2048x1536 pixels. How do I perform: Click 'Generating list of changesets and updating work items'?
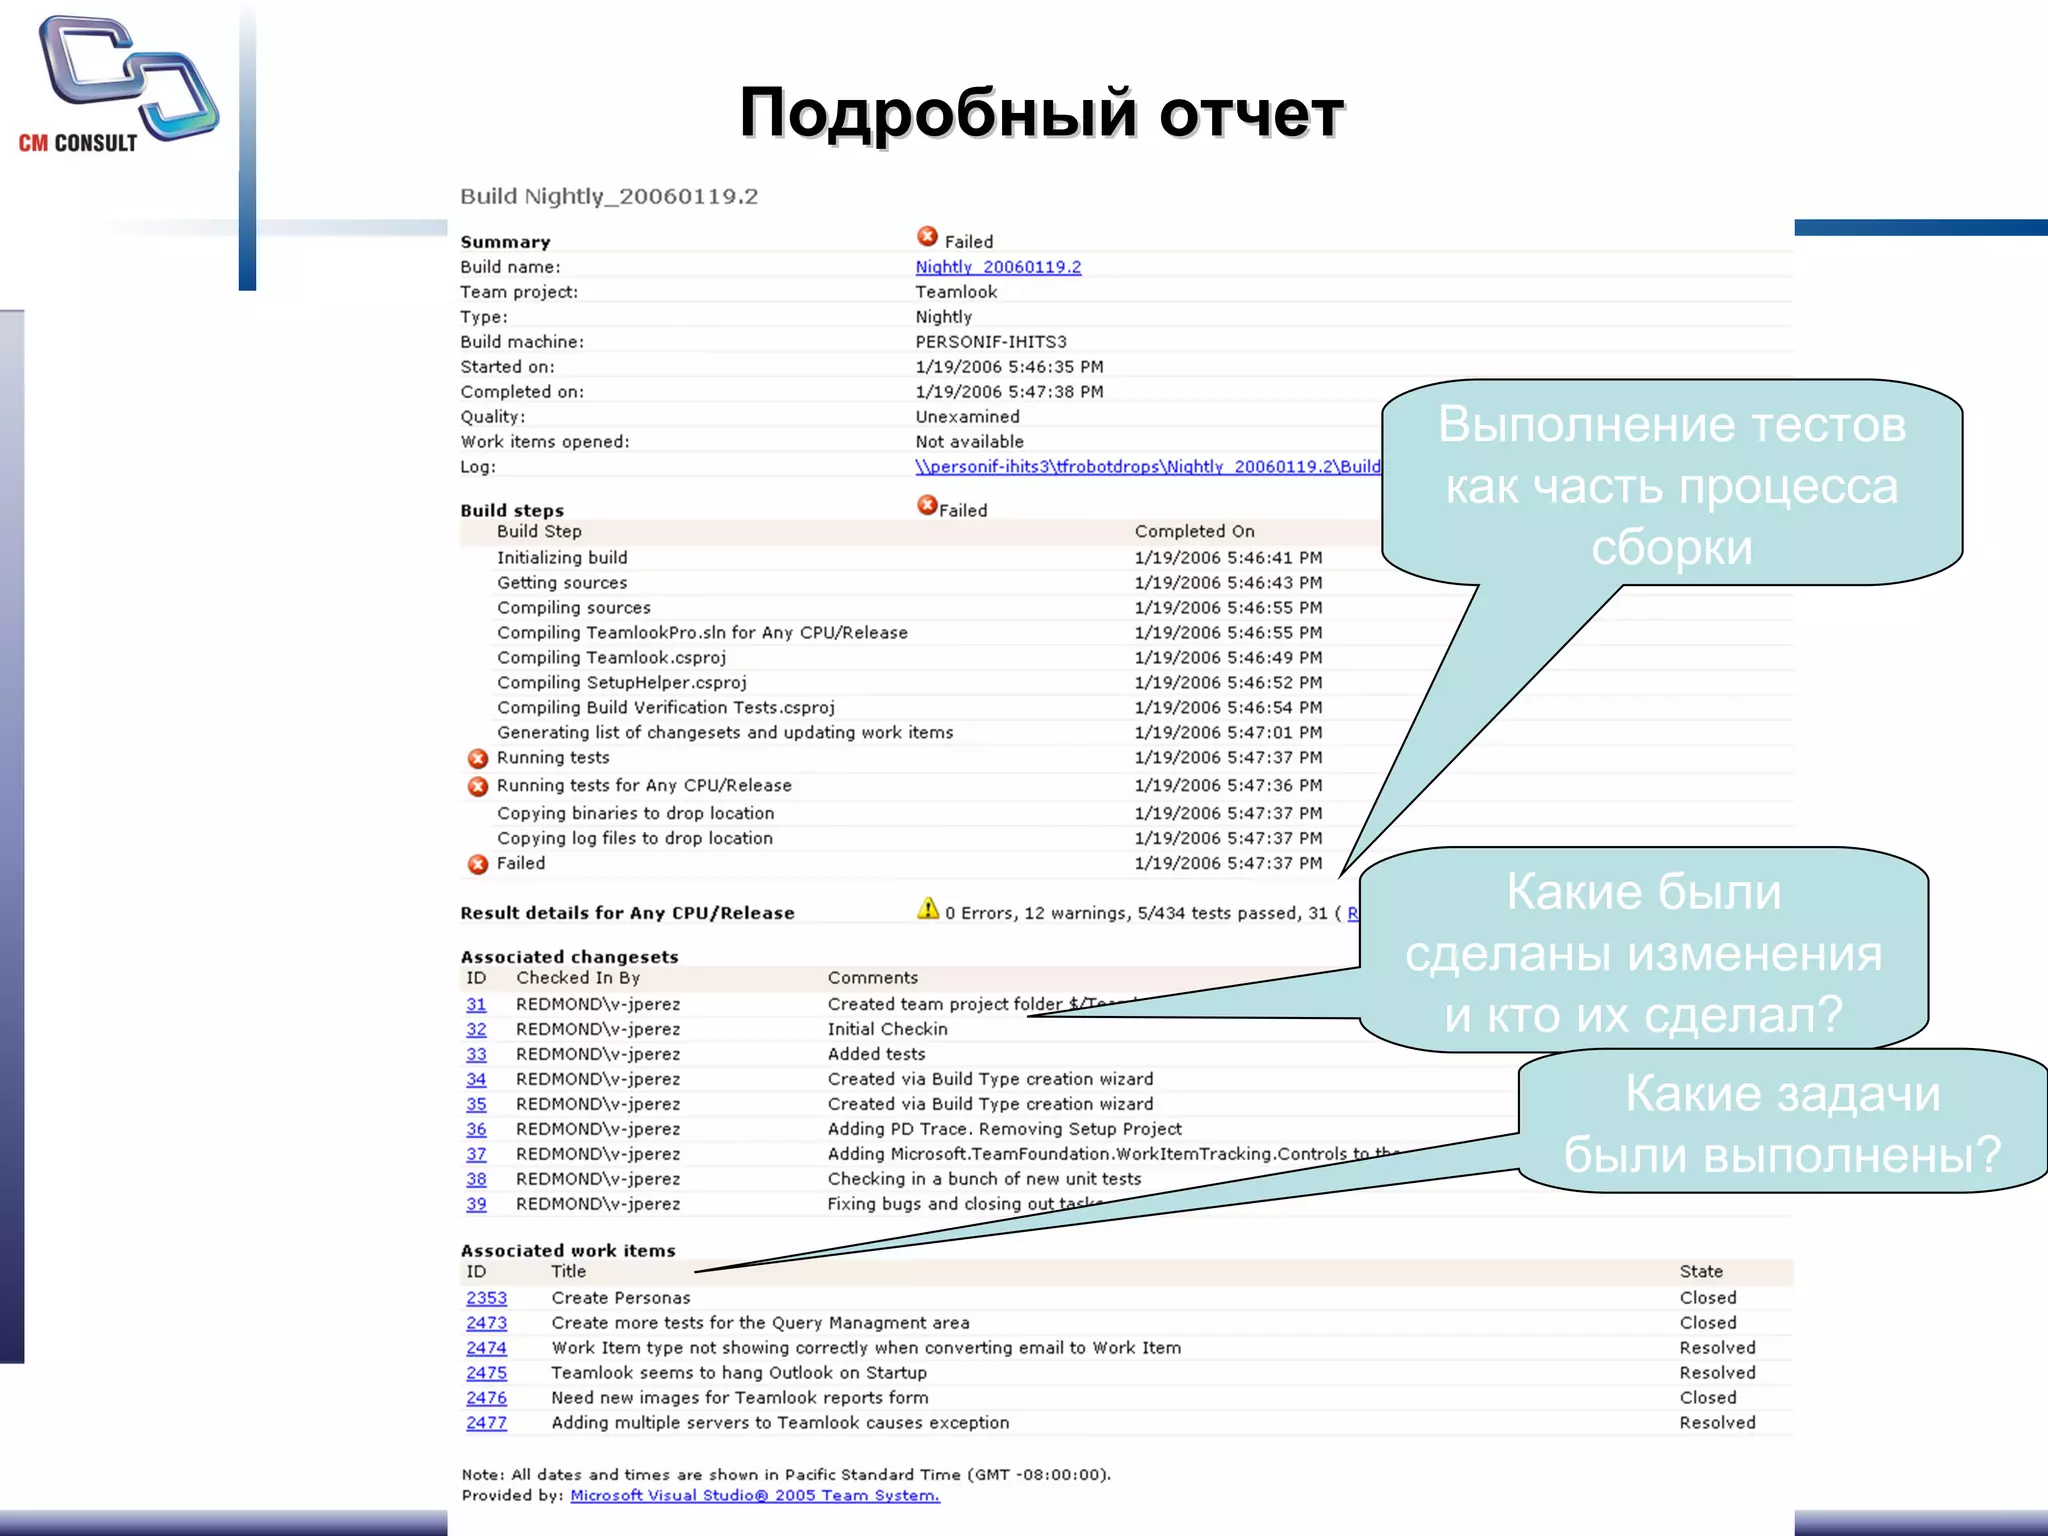coord(725,733)
